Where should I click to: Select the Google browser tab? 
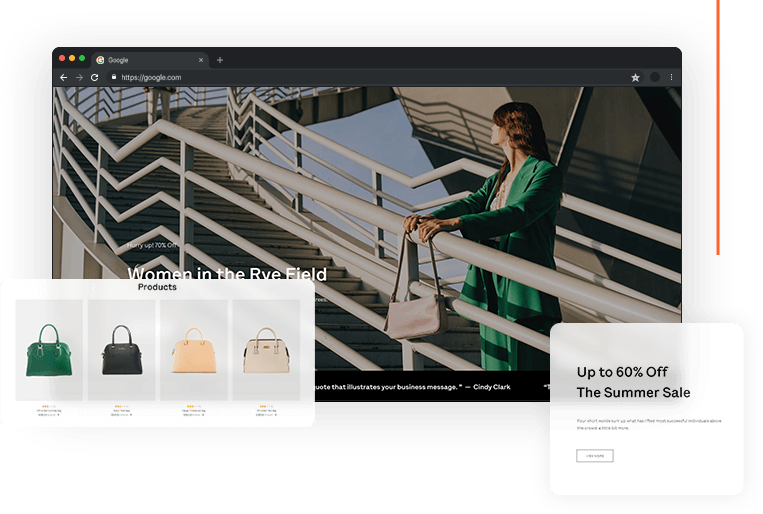[140, 60]
